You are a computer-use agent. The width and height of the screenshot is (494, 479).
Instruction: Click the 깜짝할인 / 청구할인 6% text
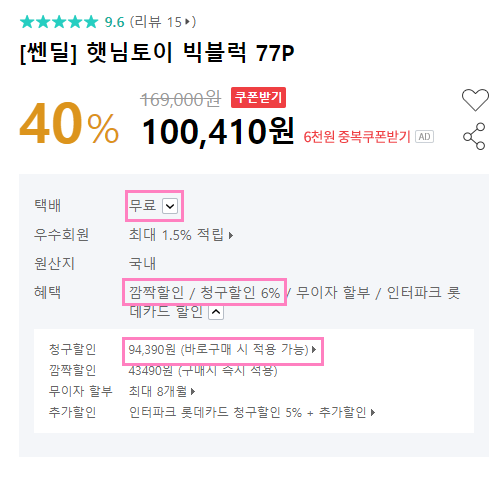(x=204, y=293)
